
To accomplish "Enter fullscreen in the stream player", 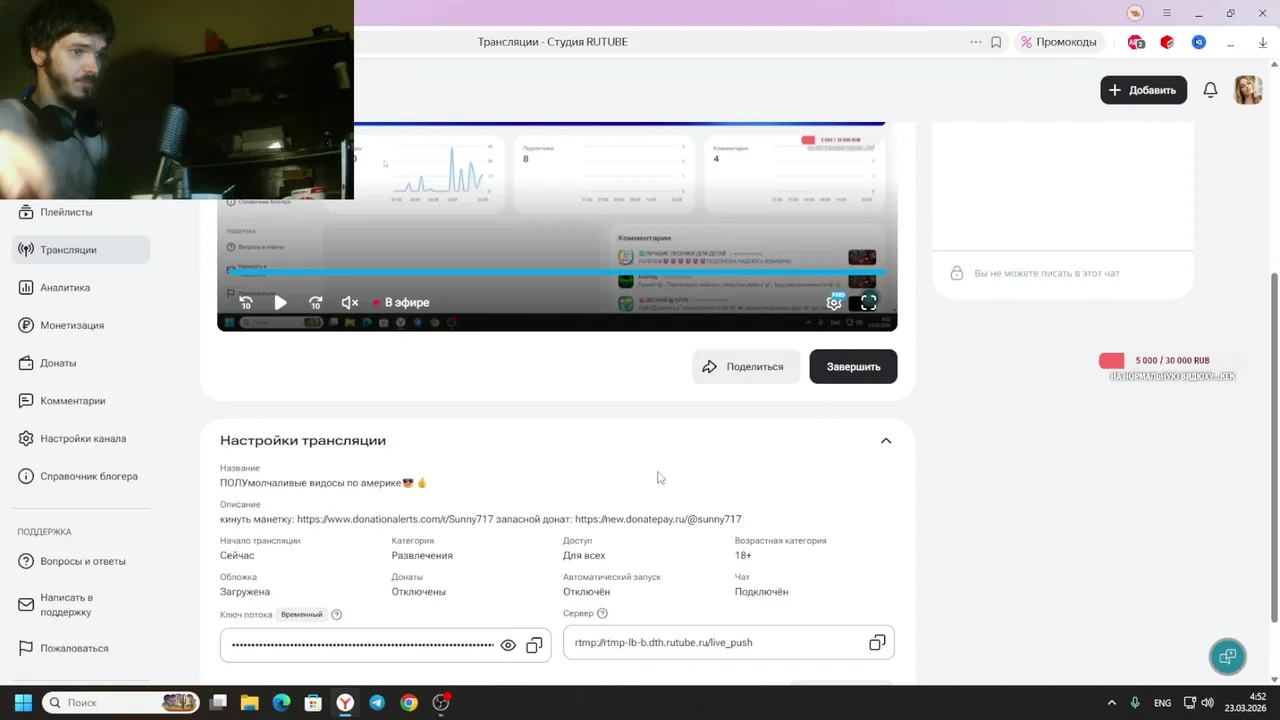I will tap(868, 302).
